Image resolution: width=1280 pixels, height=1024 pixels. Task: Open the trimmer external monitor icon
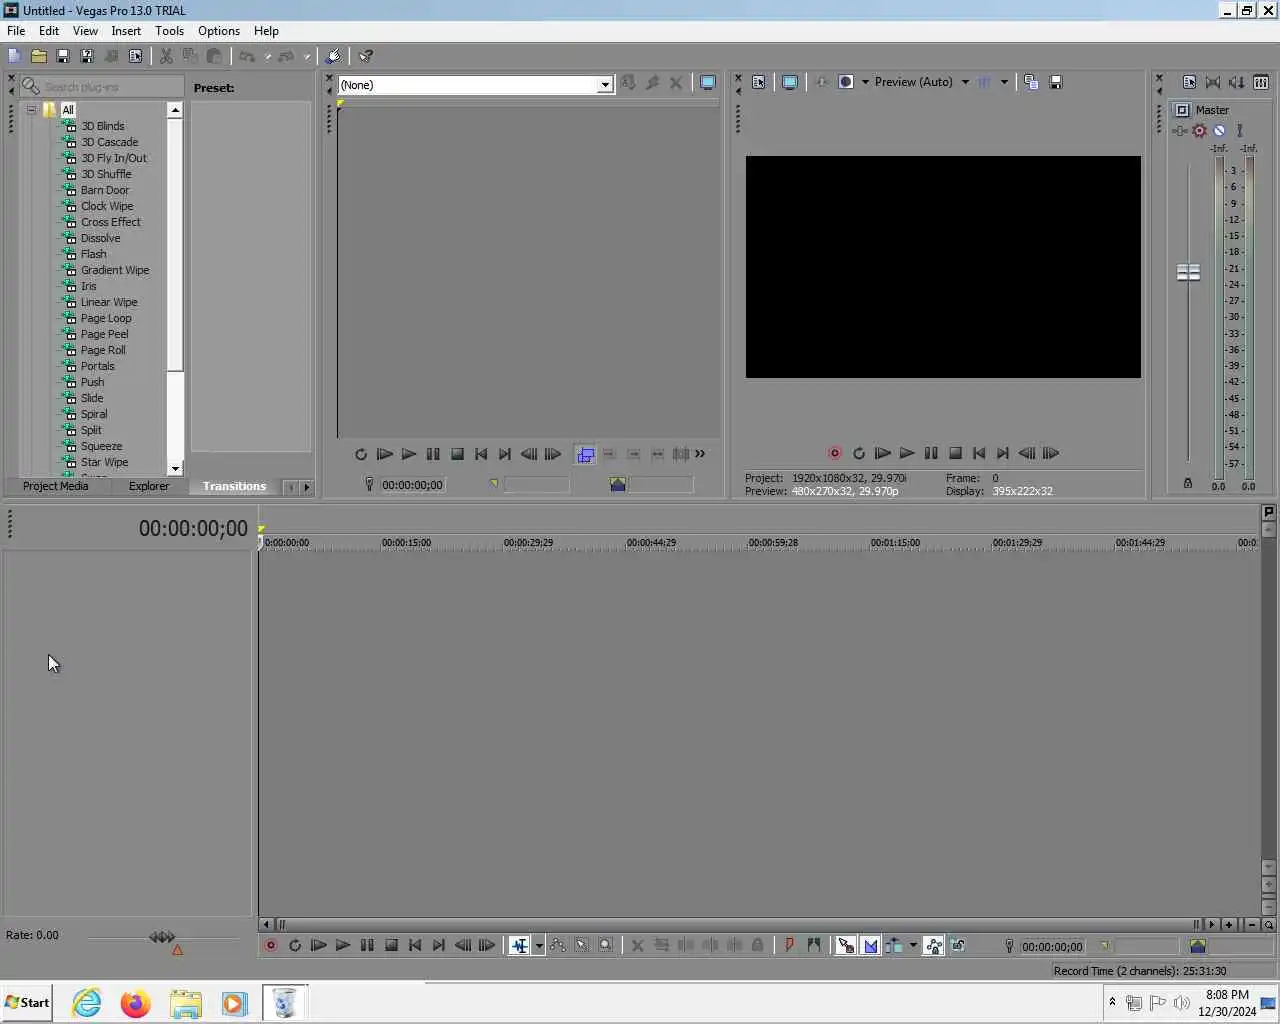click(x=708, y=83)
